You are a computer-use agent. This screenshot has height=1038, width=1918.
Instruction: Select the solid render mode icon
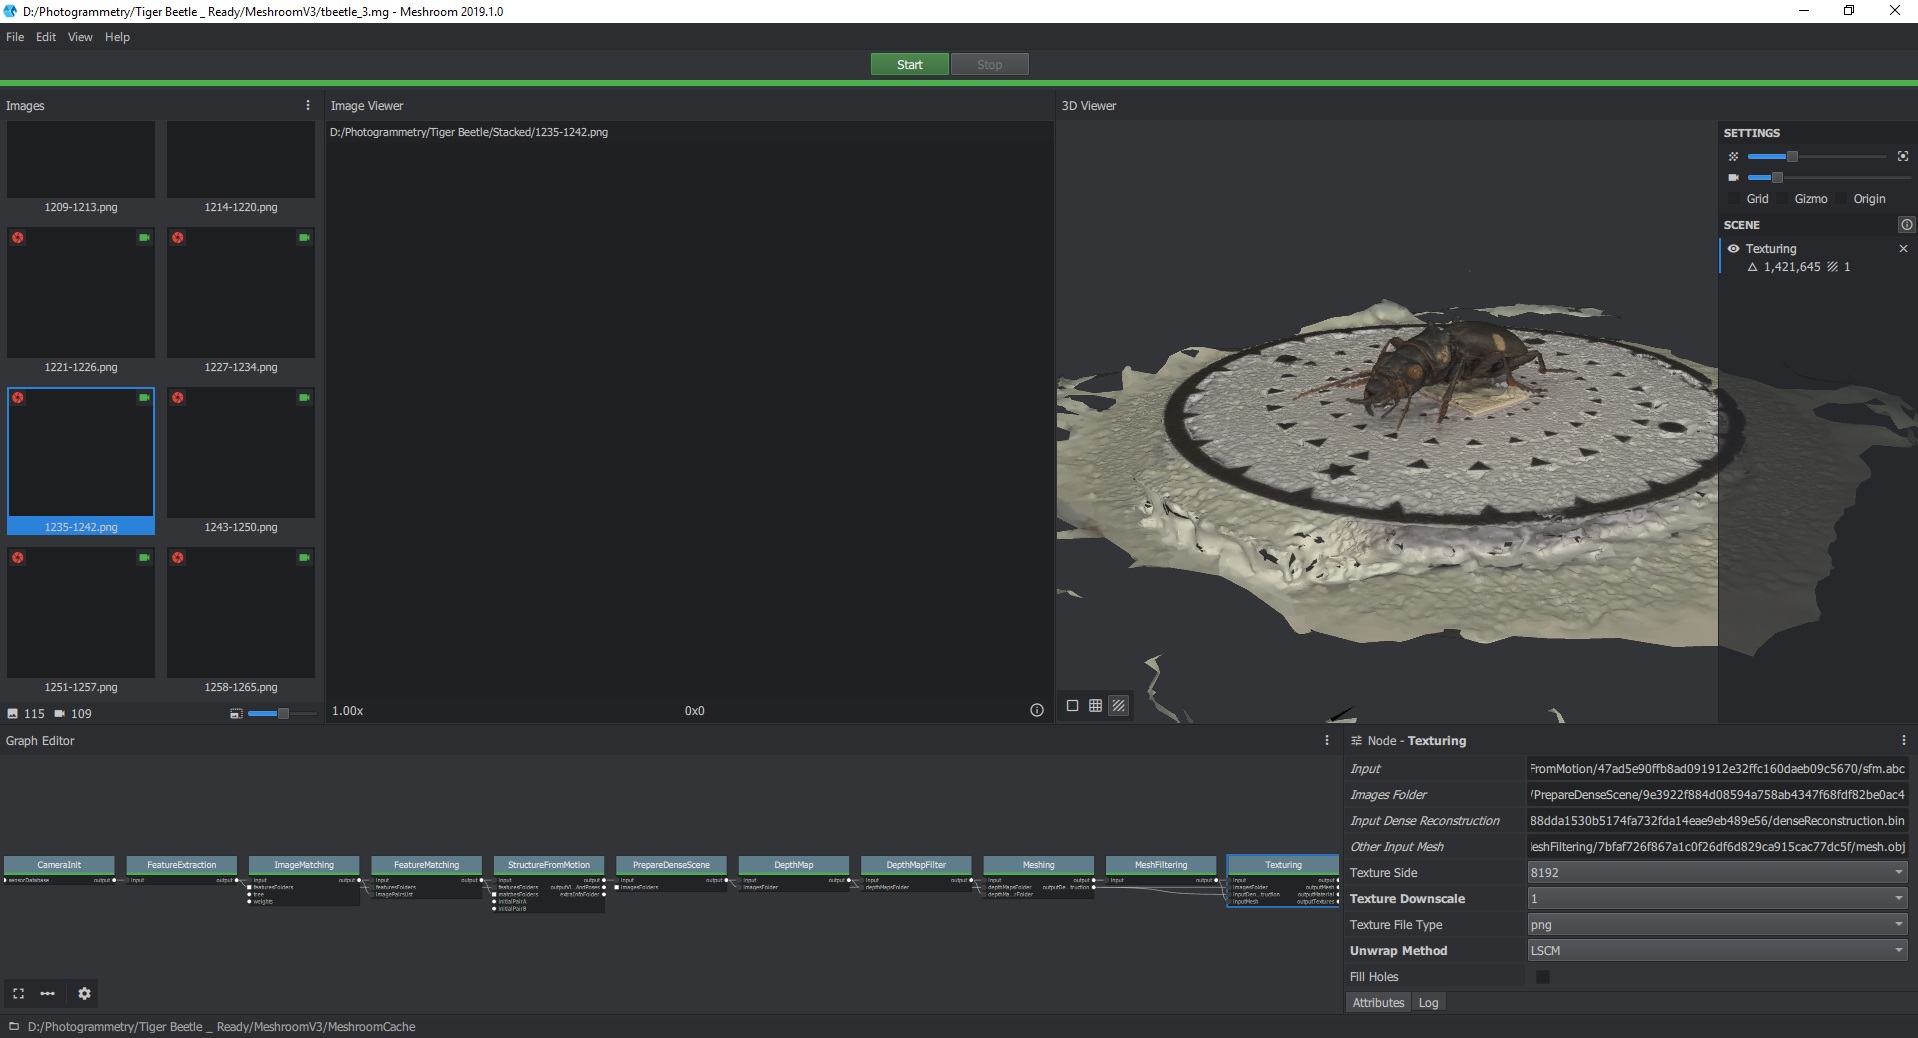[x=1072, y=706]
